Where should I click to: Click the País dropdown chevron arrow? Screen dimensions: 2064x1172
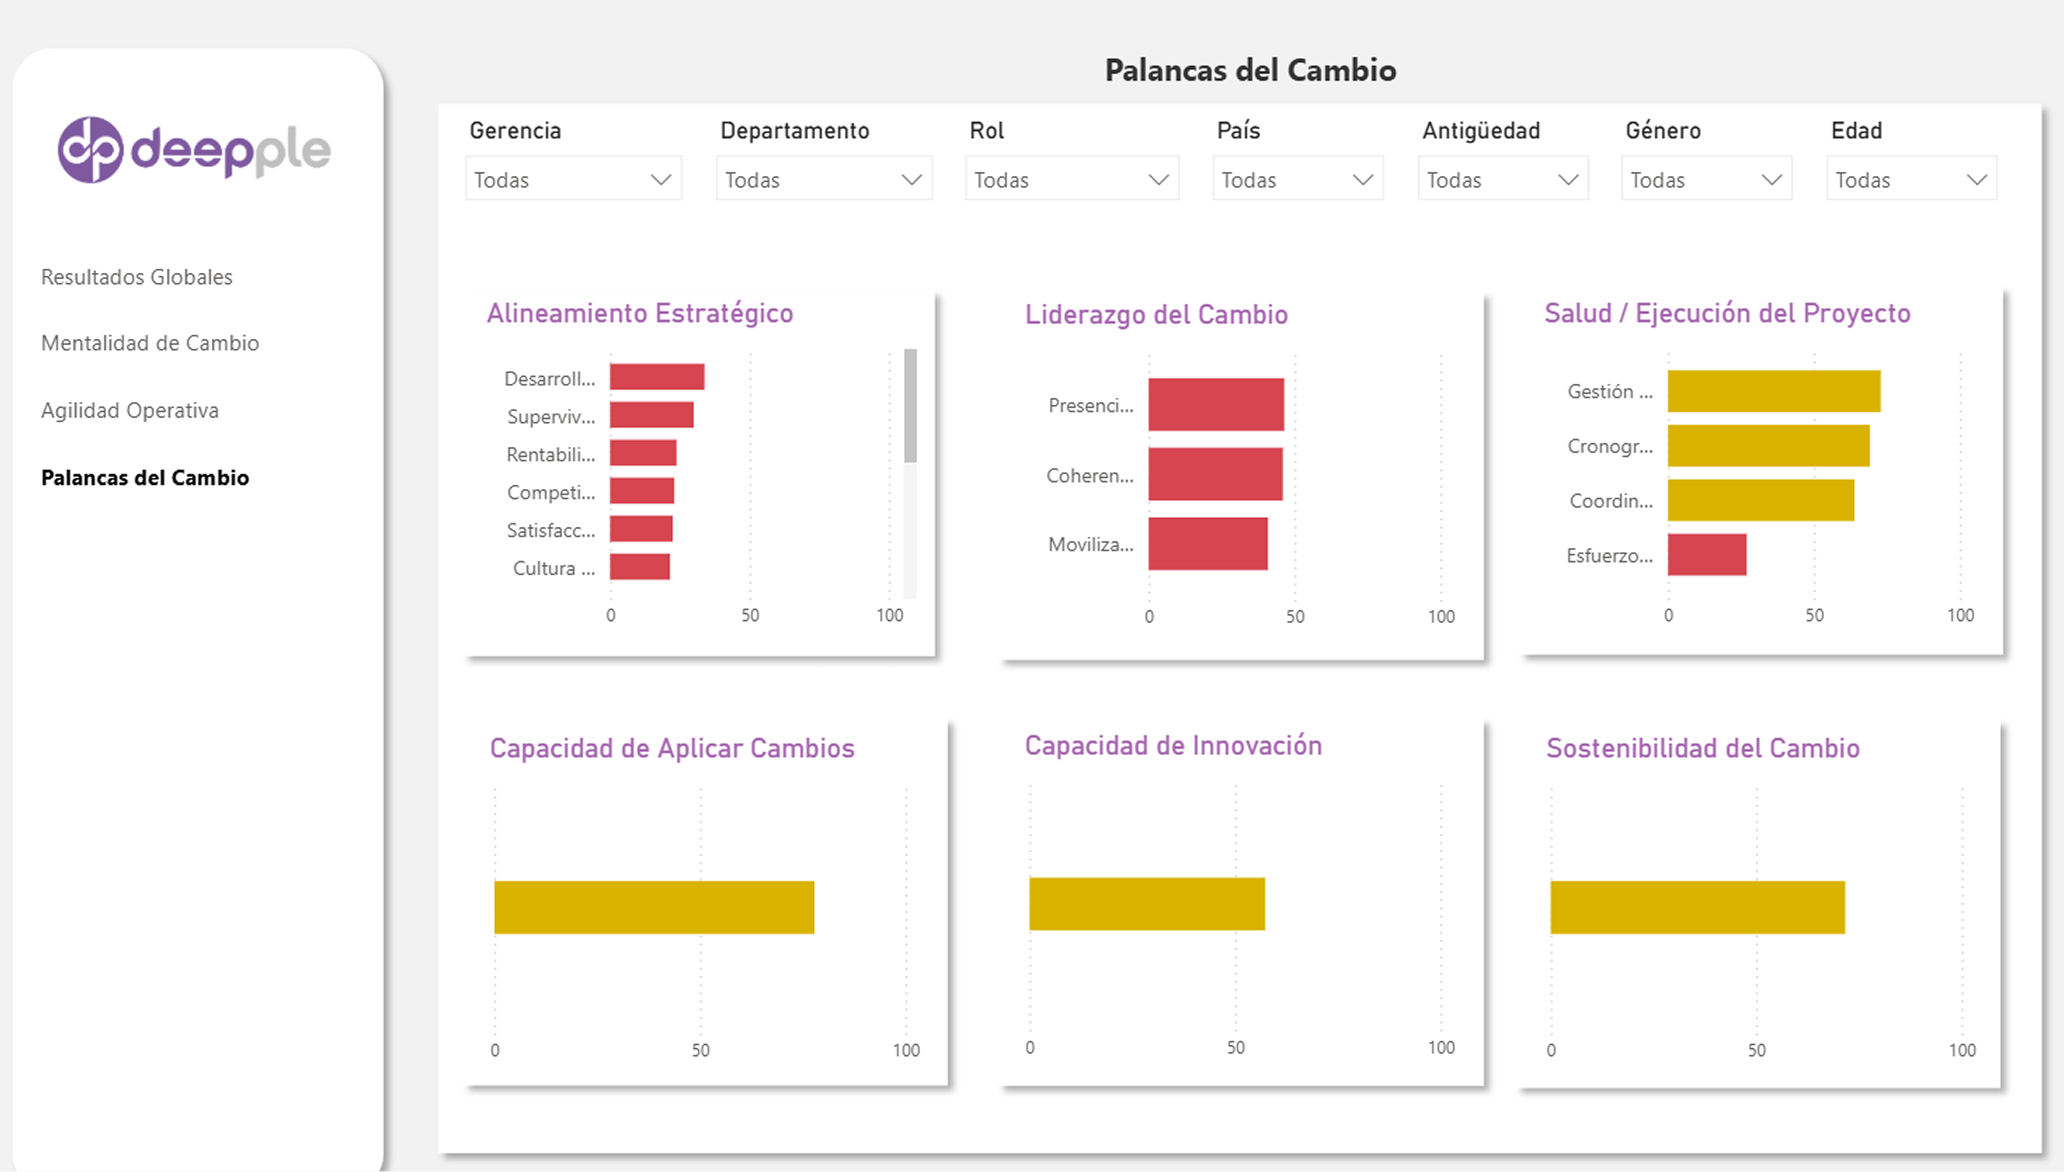(x=1362, y=180)
